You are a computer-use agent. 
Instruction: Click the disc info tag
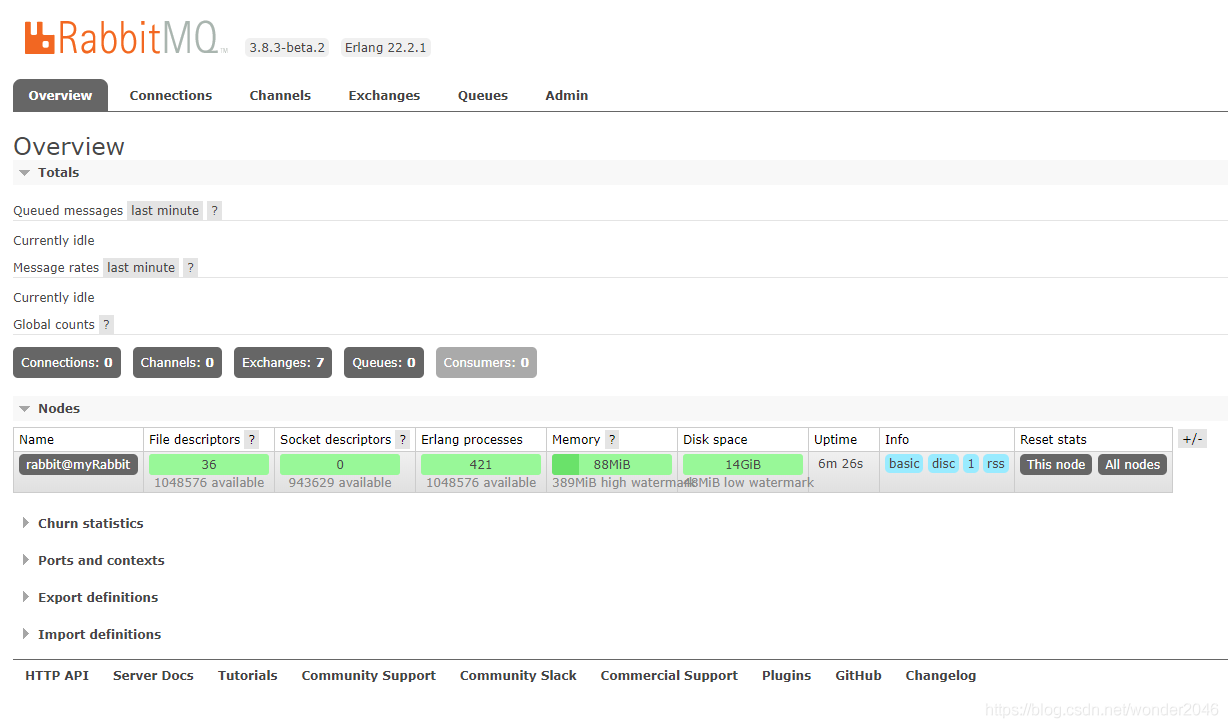pyautogui.click(x=944, y=464)
